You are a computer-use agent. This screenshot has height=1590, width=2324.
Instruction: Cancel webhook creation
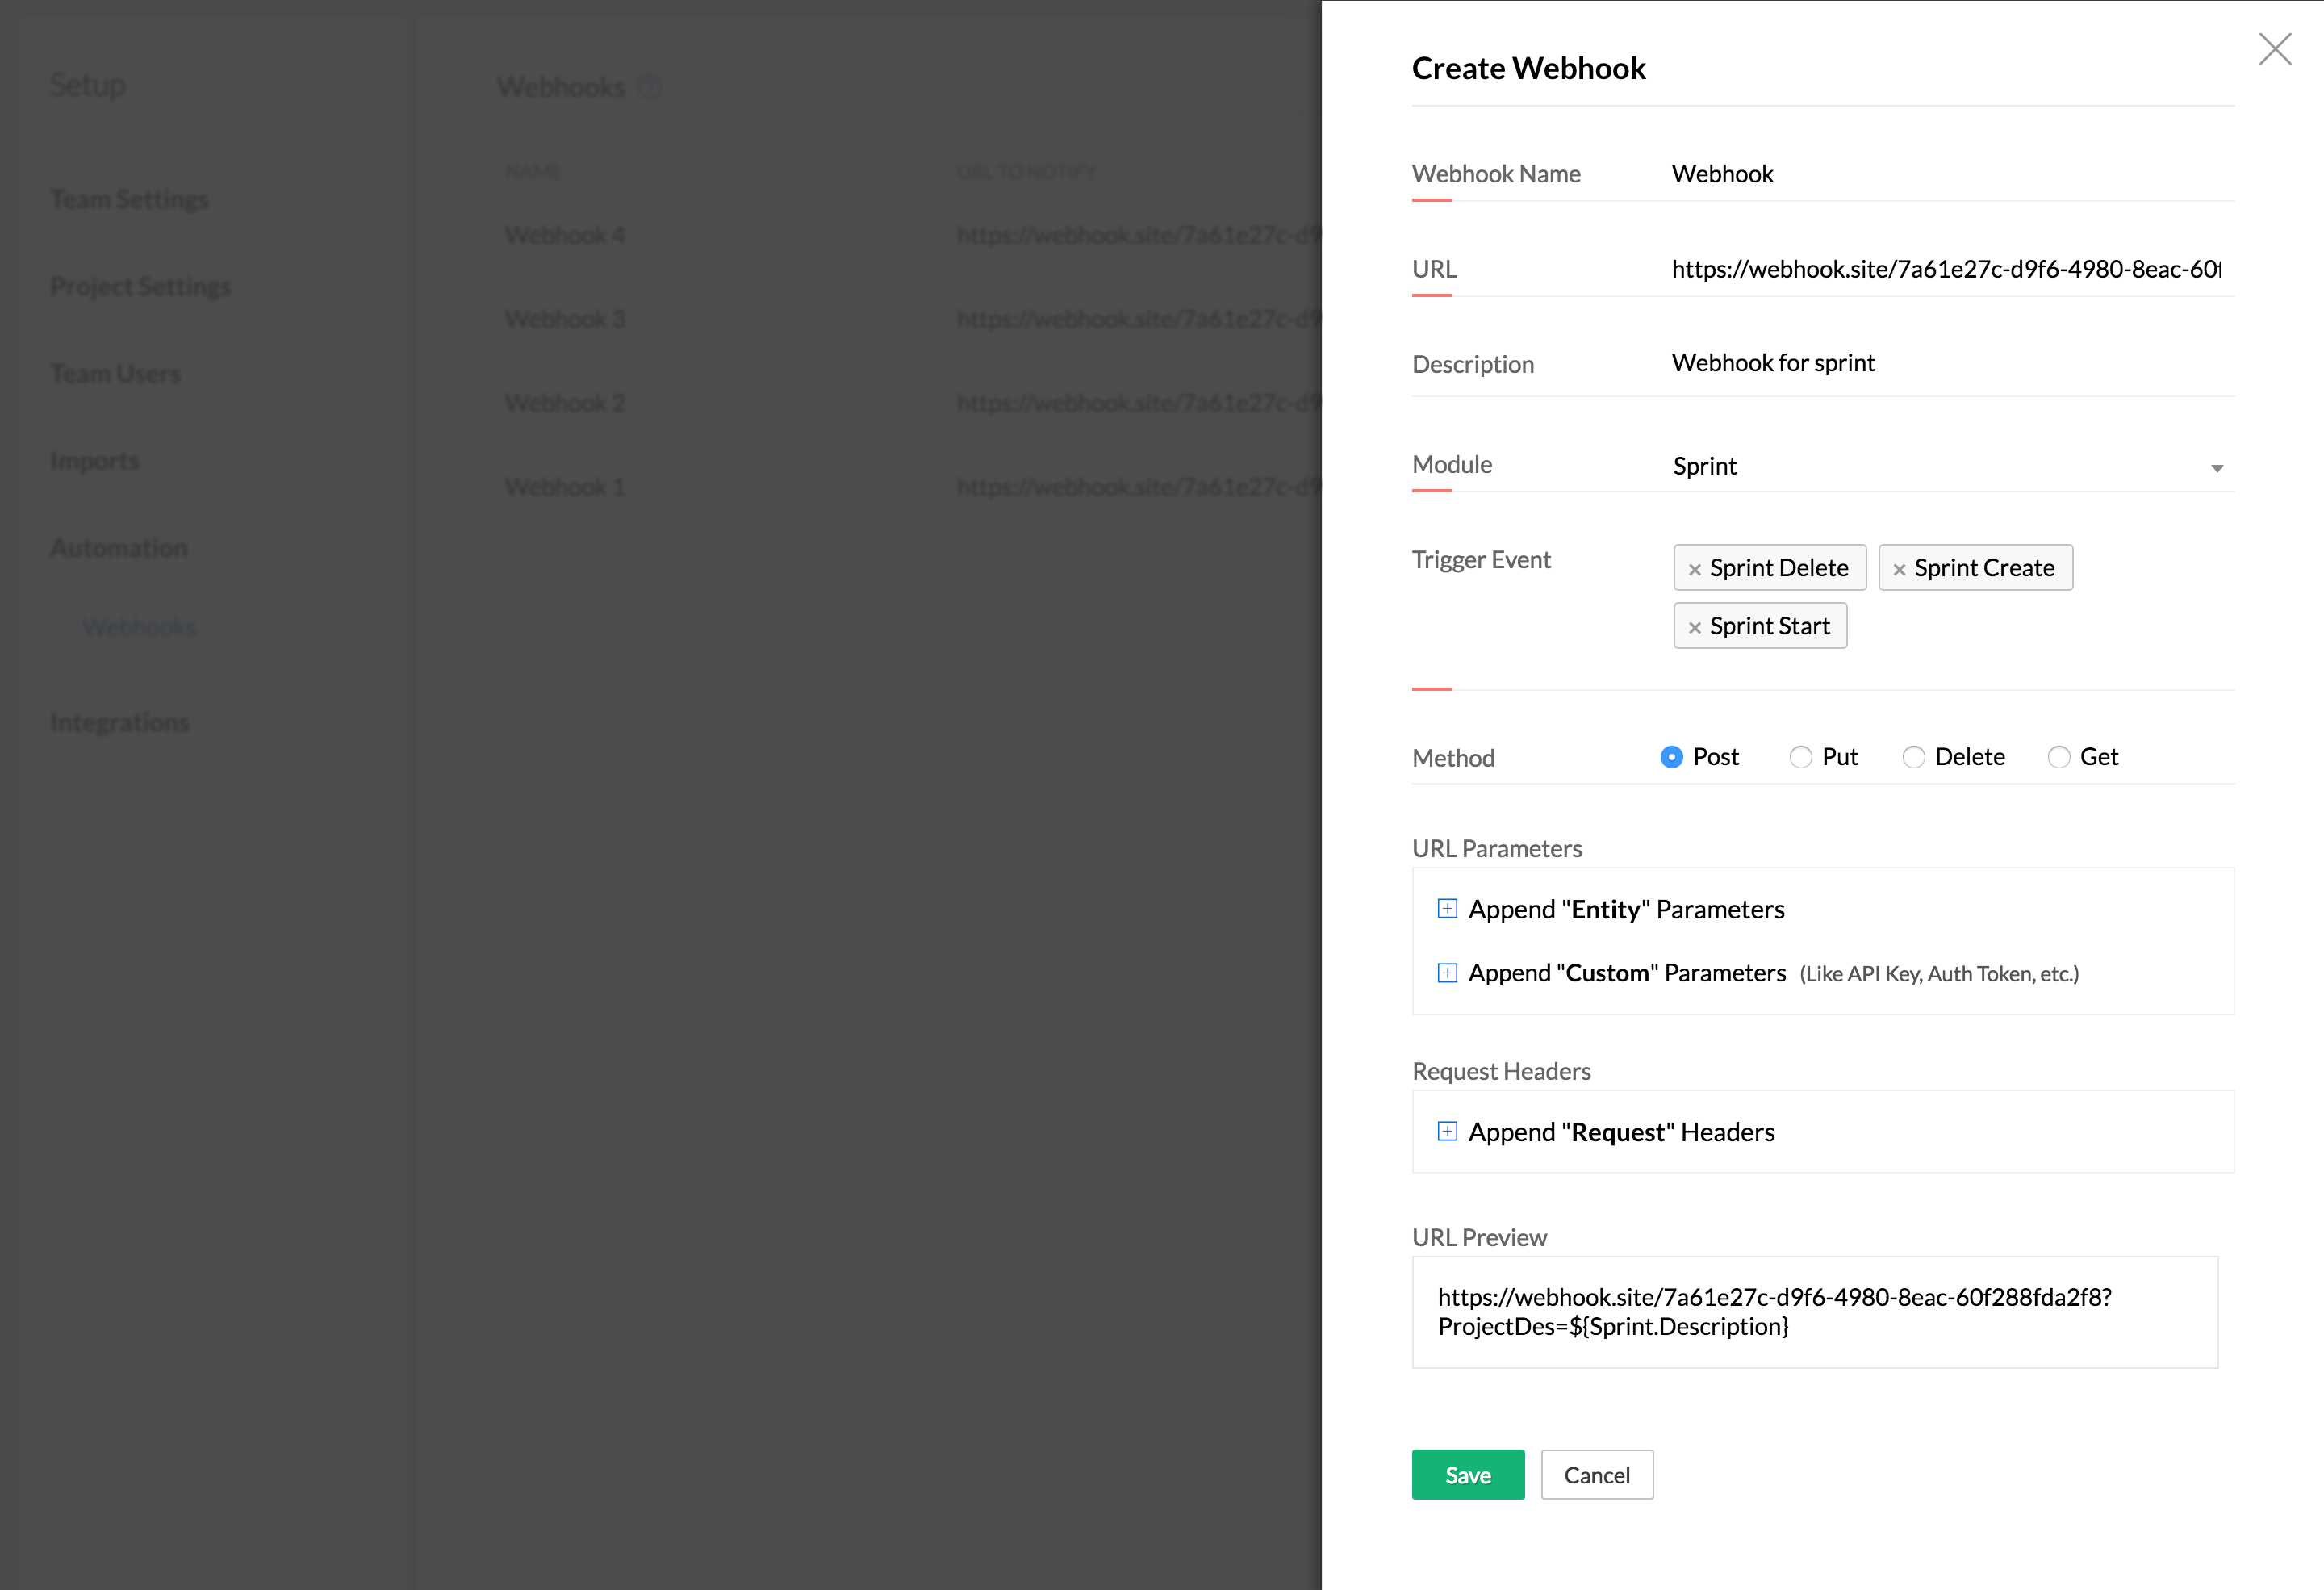[x=1596, y=1475]
